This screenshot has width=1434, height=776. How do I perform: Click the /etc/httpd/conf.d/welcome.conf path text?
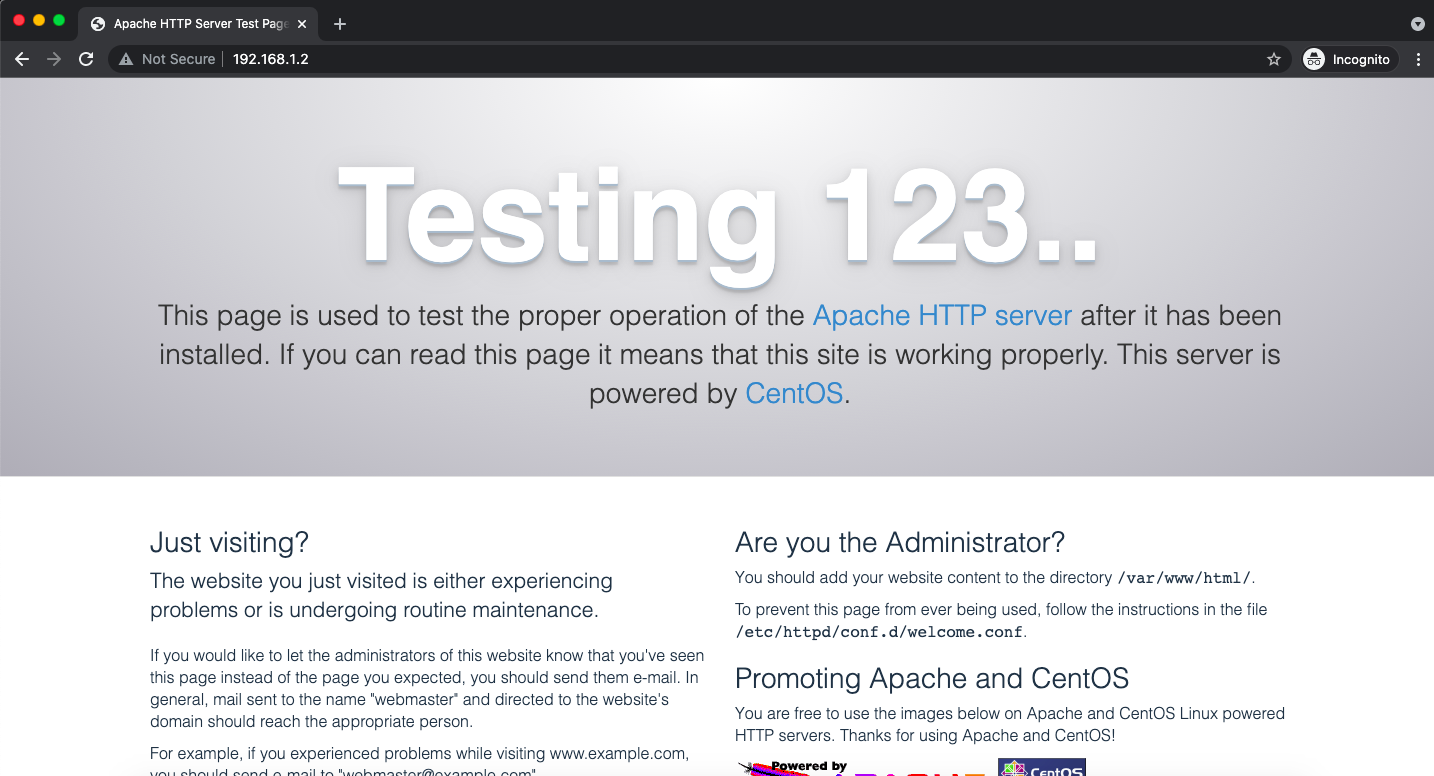(879, 632)
